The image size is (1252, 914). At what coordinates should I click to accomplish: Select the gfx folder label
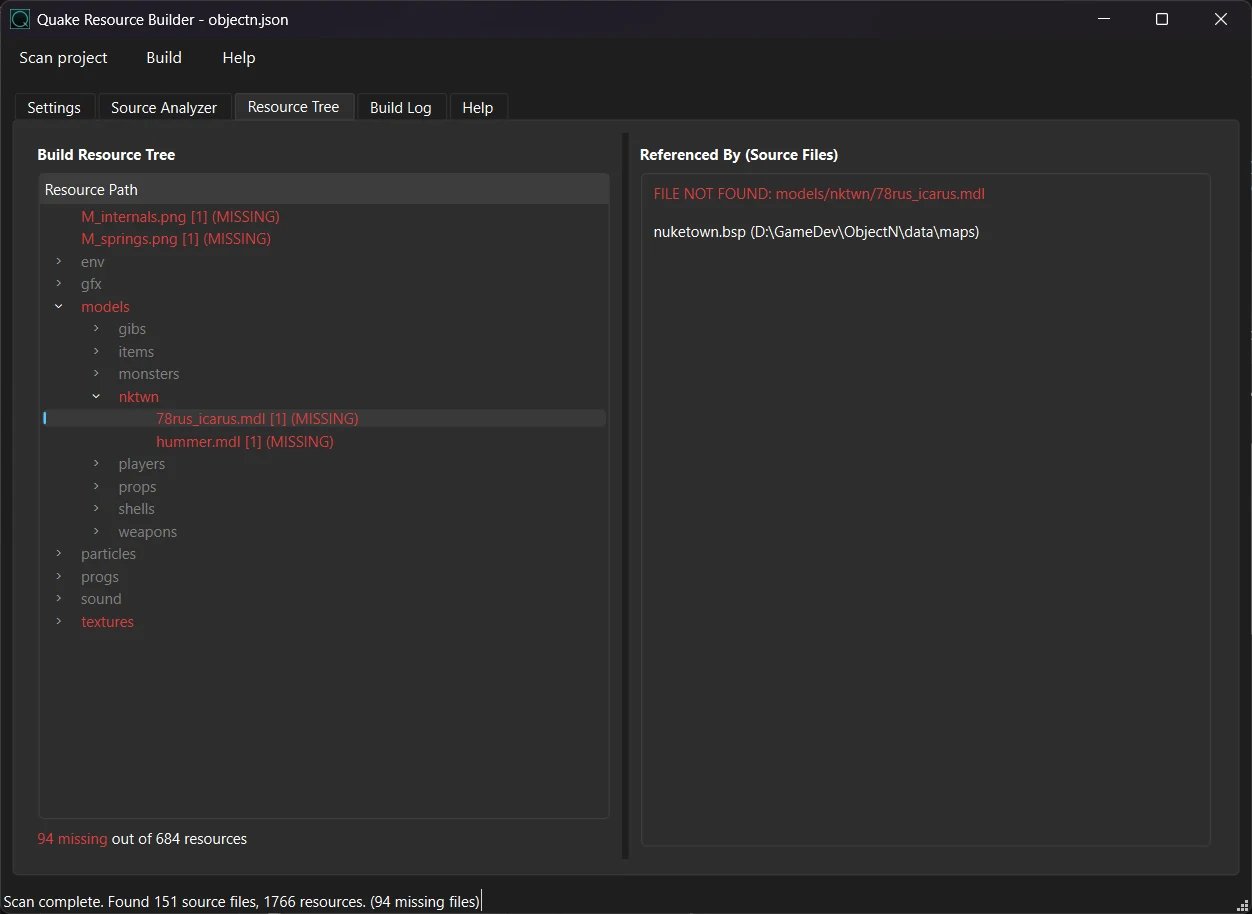click(x=92, y=284)
